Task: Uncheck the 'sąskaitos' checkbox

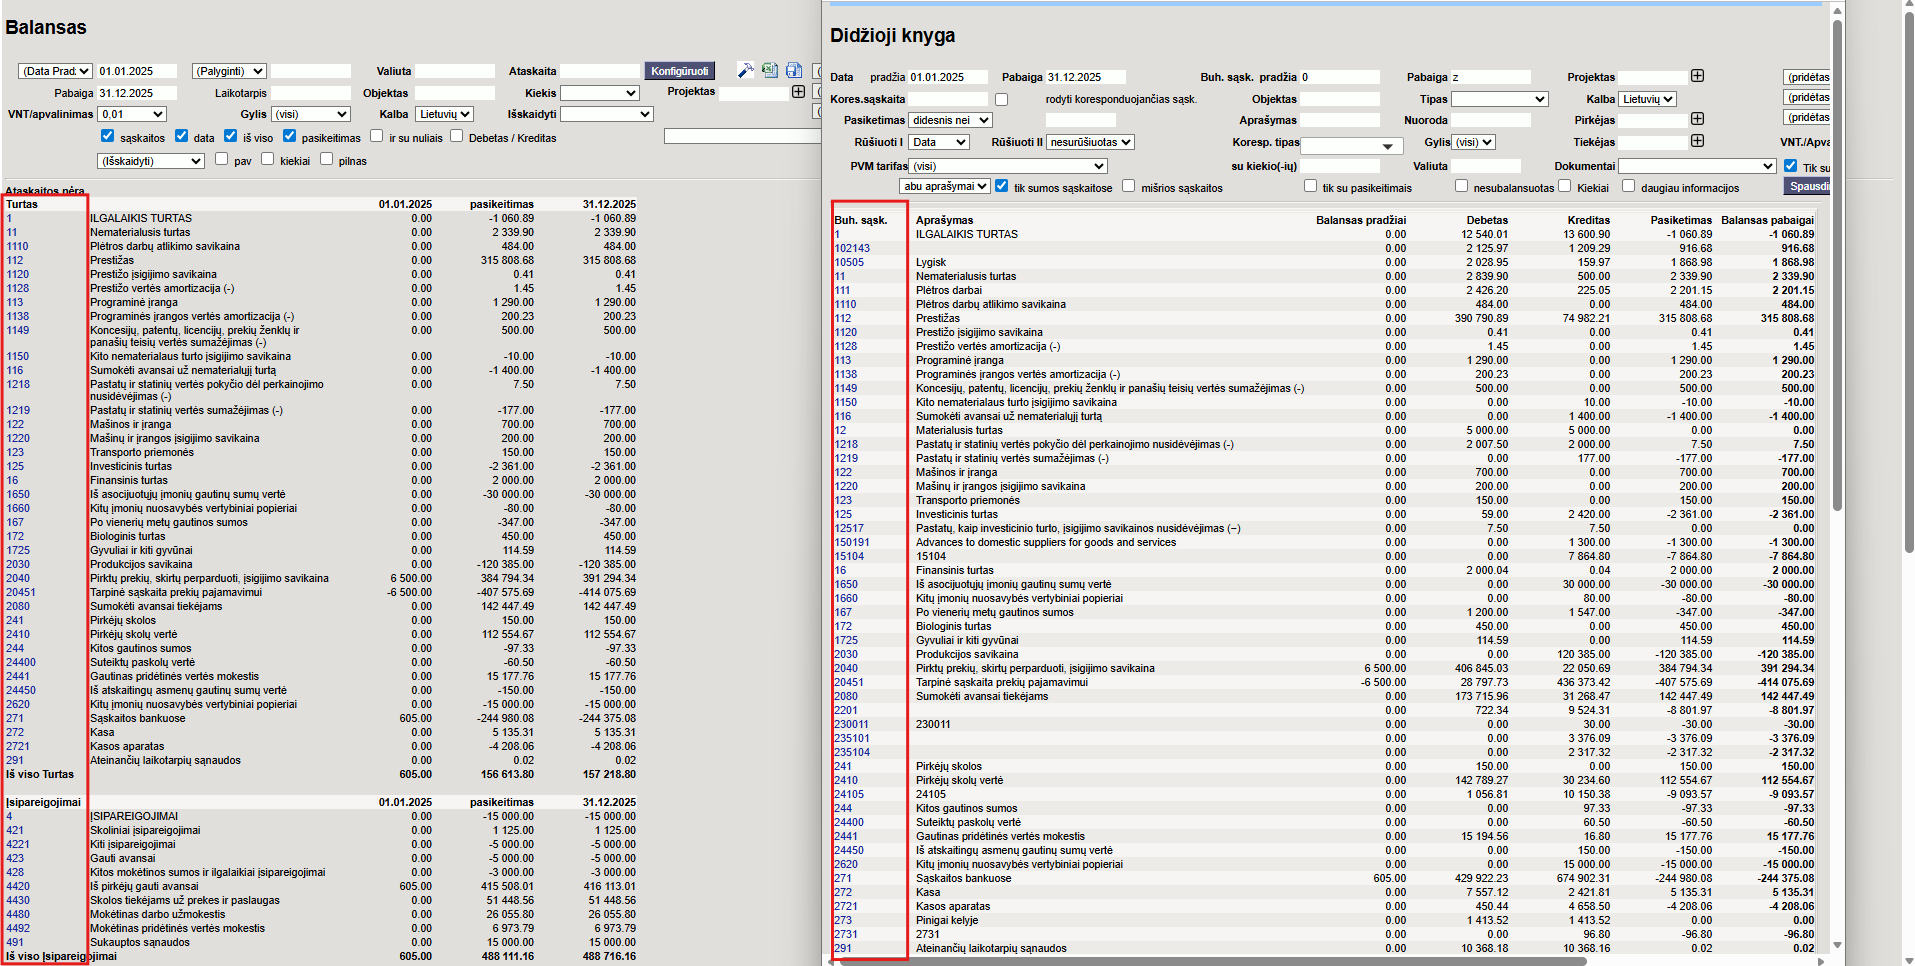Action: click(x=108, y=136)
